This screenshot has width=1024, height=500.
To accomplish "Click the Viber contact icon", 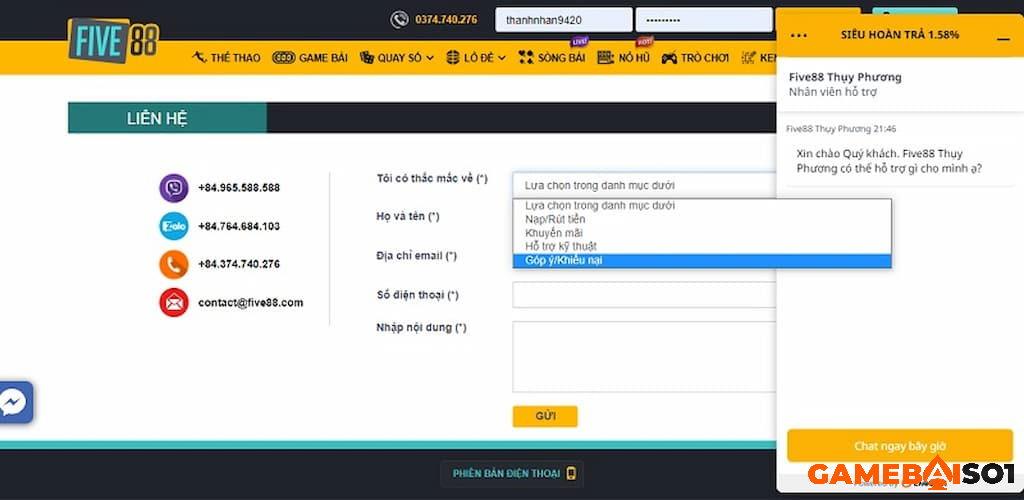I will tap(174, 188).
